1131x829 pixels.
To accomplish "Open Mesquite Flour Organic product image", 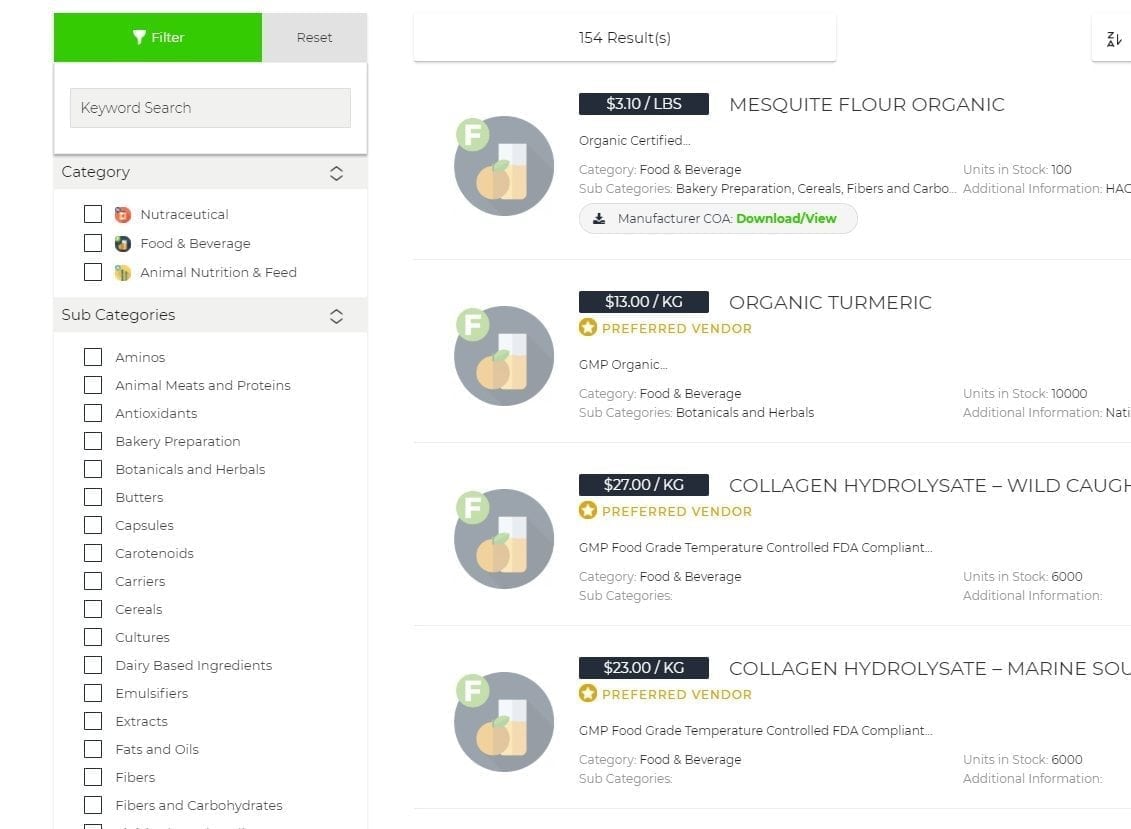I will (x=504, y=166).
